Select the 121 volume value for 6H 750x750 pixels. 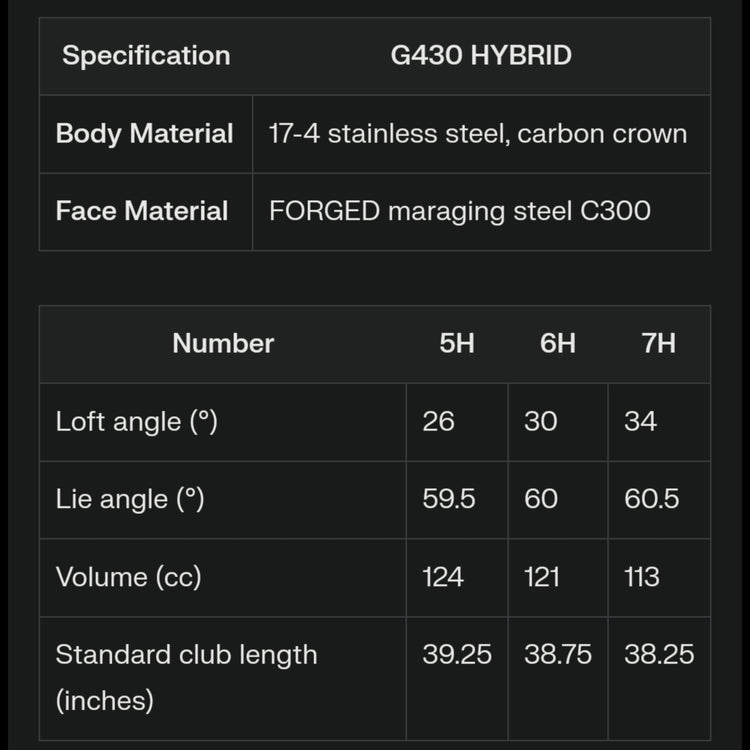click(x=542, y=577)
